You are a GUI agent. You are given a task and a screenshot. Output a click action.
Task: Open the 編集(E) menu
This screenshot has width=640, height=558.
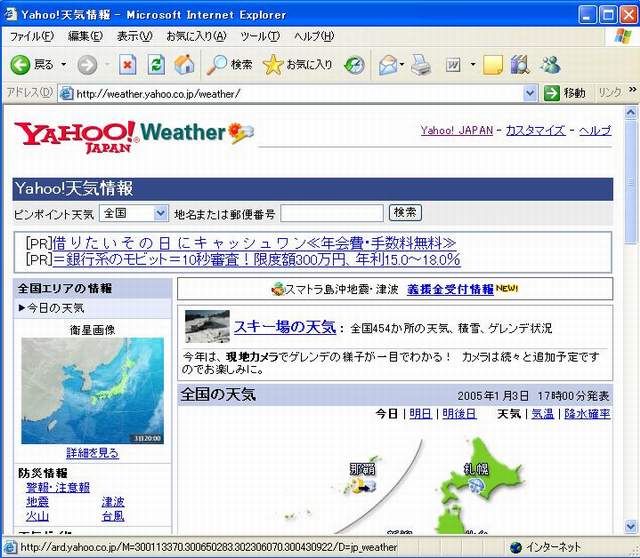(x=85, y=36)
